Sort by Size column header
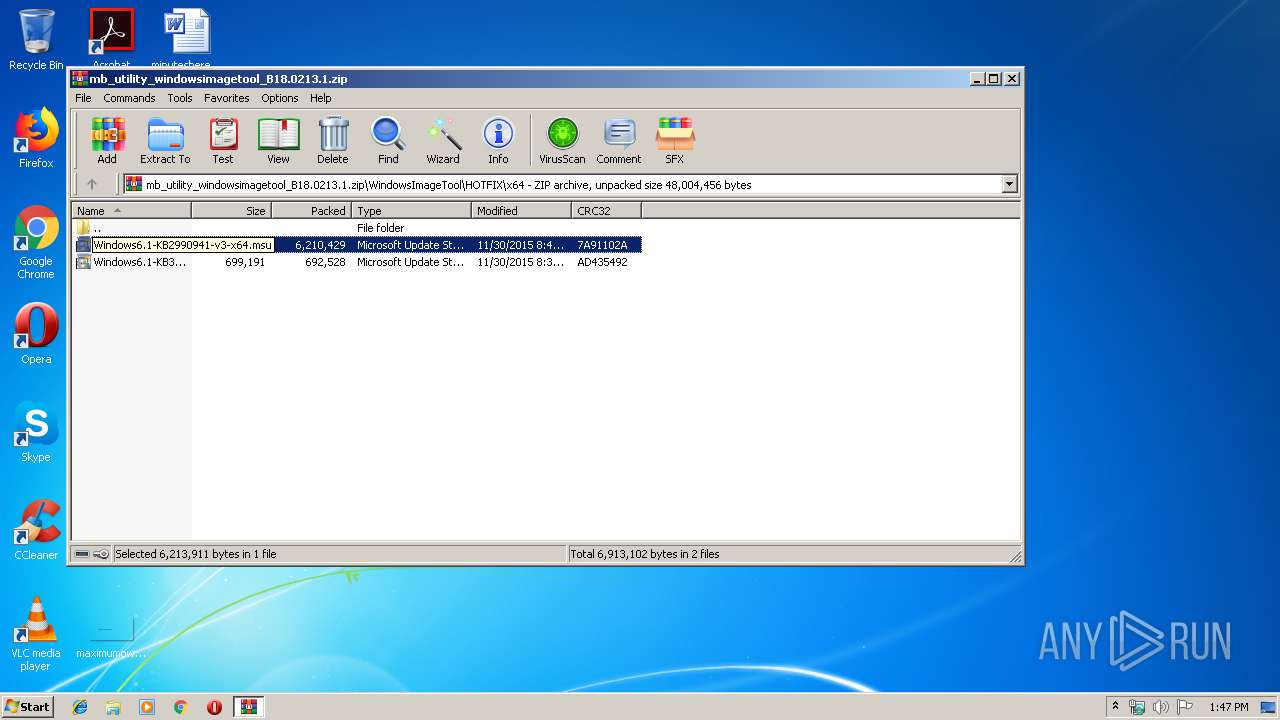The width and height of the screenshot is (1280, 720). click(232, 211)
